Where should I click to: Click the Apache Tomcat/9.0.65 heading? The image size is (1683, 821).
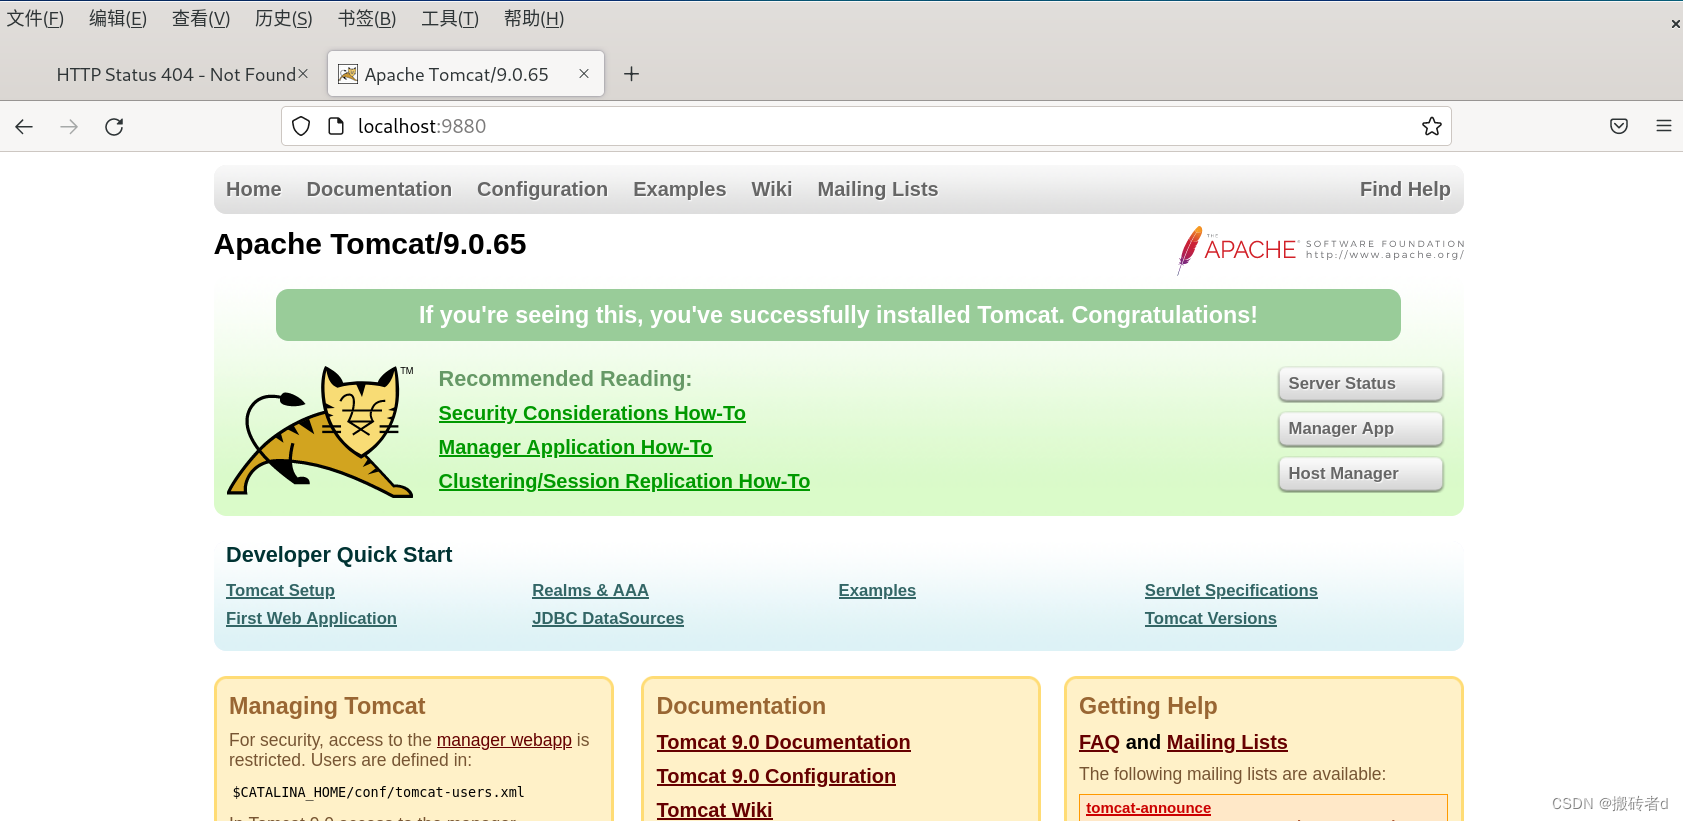pos(370,244)
